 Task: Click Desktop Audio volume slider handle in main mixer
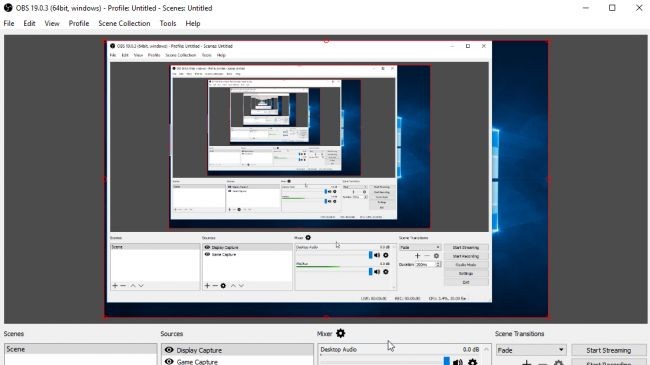(x=446, y=361)
